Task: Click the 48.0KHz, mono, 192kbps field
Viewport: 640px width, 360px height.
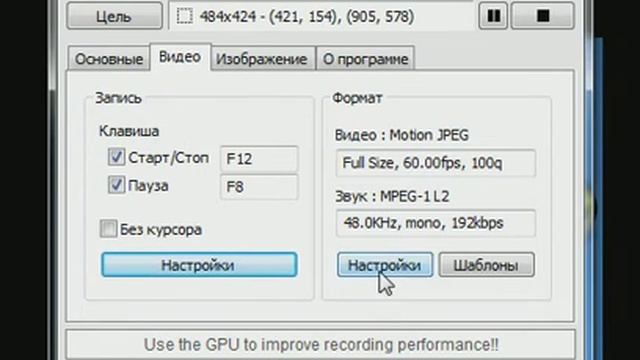Action: 436,223
